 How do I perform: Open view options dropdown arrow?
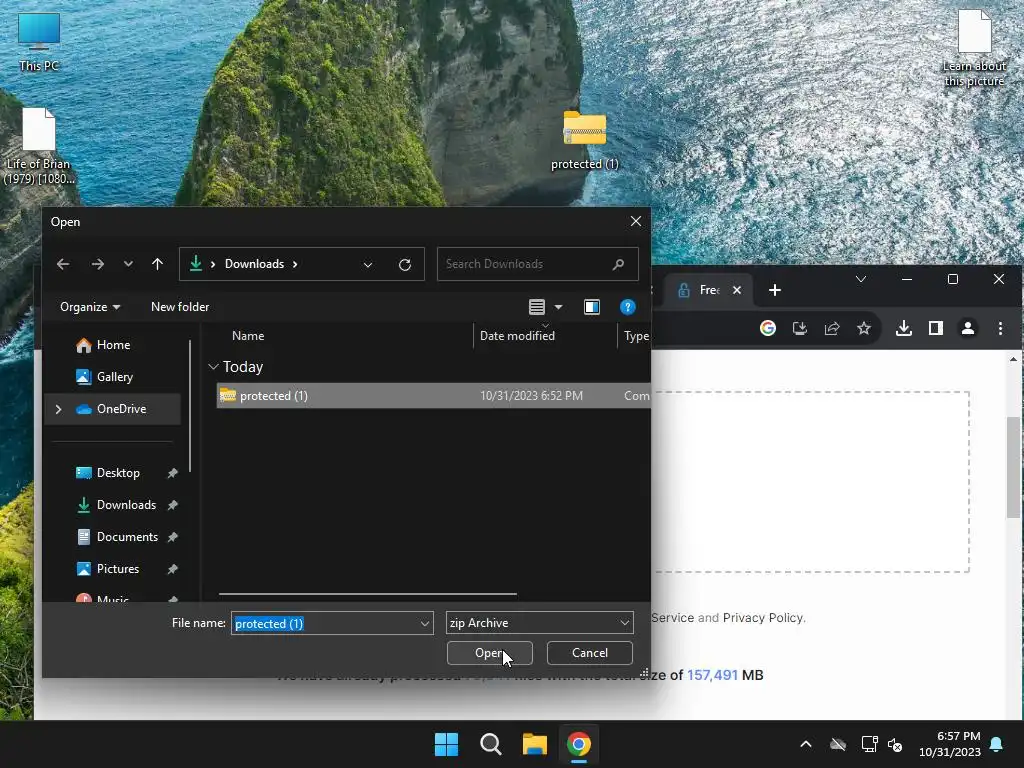coord(558,307)
